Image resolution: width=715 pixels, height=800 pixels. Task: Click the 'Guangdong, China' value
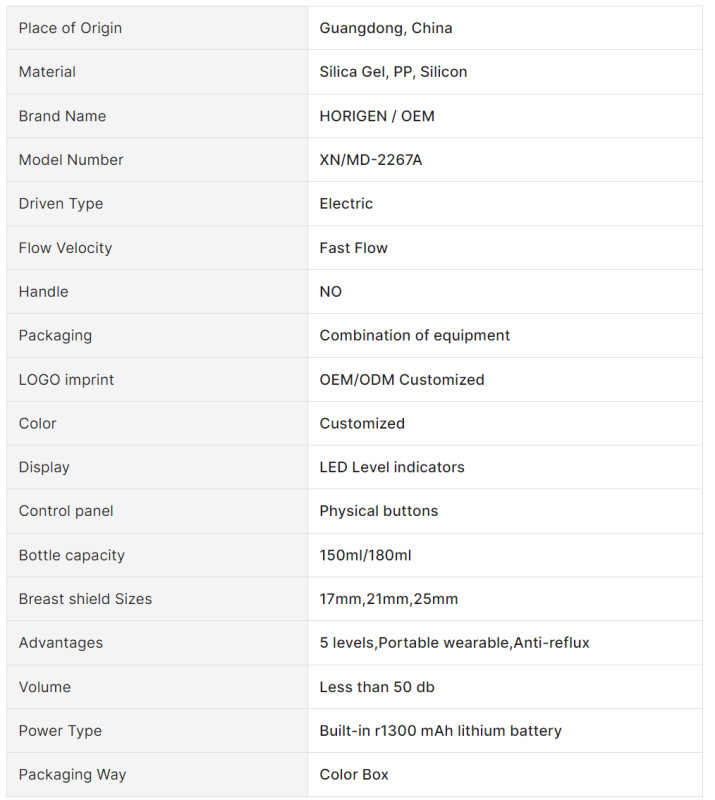coord(386,28)
